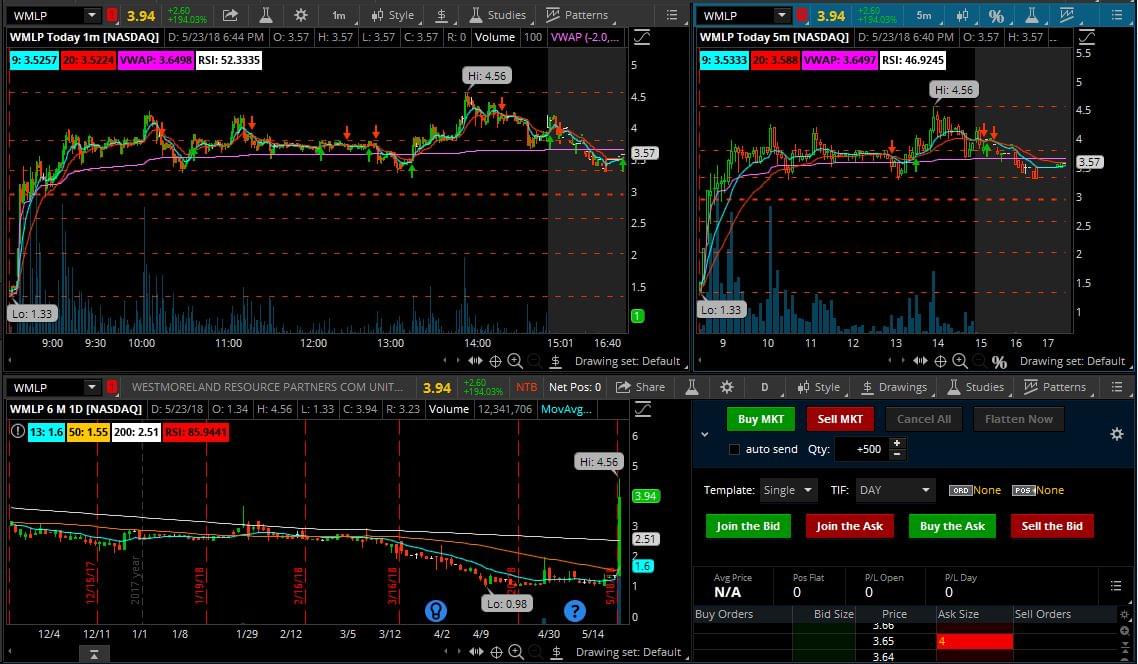This screenshot has height=664, width=1138.
Task: Open studies flask icon in 5m chart
Action: [x=1031, y=15]
